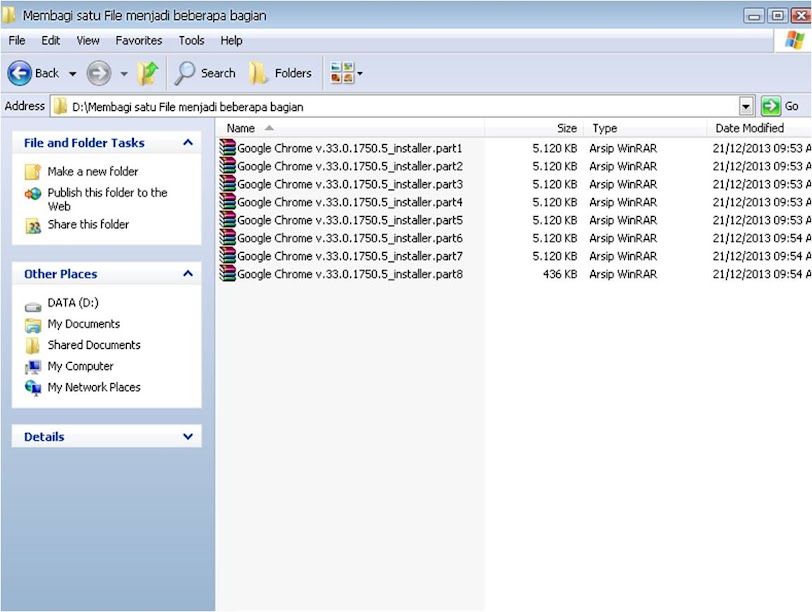Select WinRAR icon of installer.part3
The height and width of the screenshot is (612, 812).
tap(227, 184)
